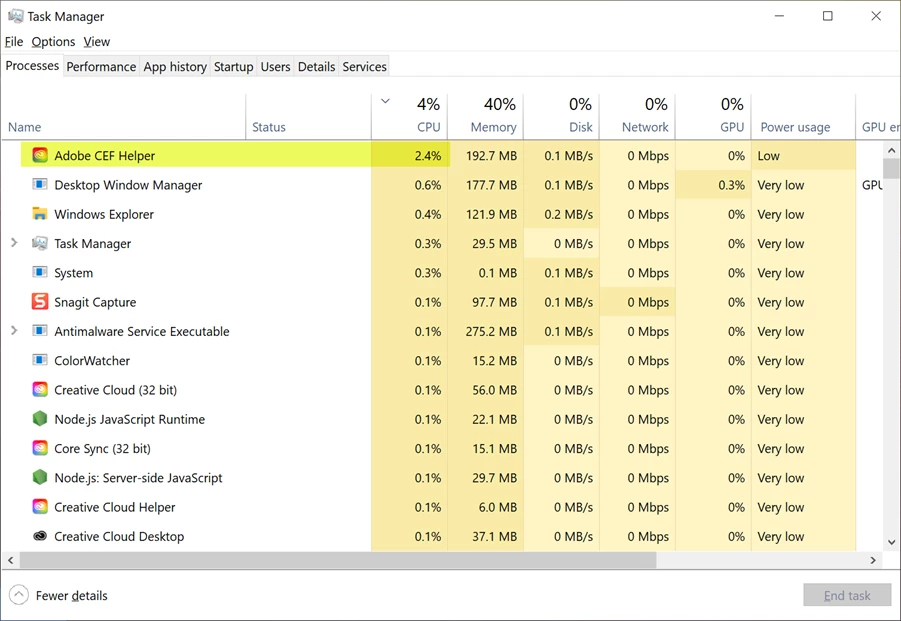Open the Options menu
Screen dimensions: 901x621
coord(53,41)
